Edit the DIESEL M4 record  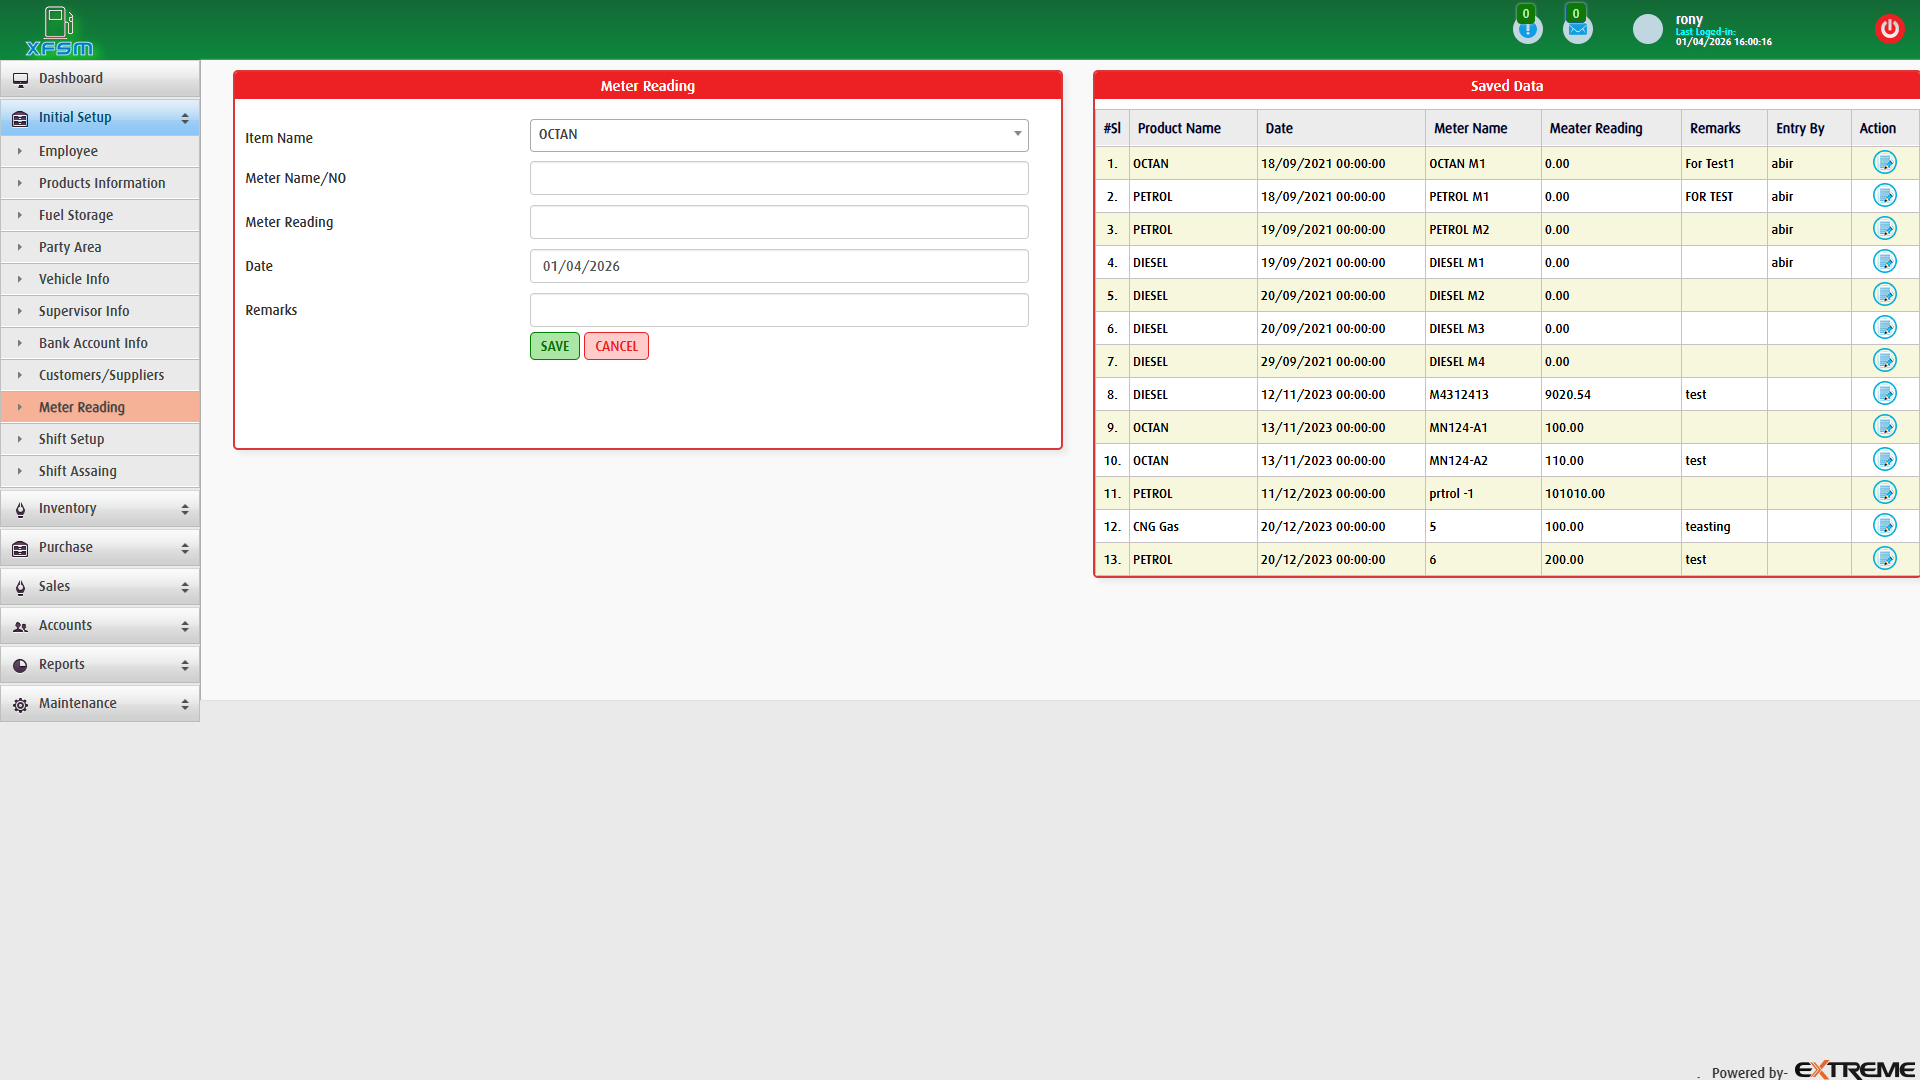click(1886, 360)
